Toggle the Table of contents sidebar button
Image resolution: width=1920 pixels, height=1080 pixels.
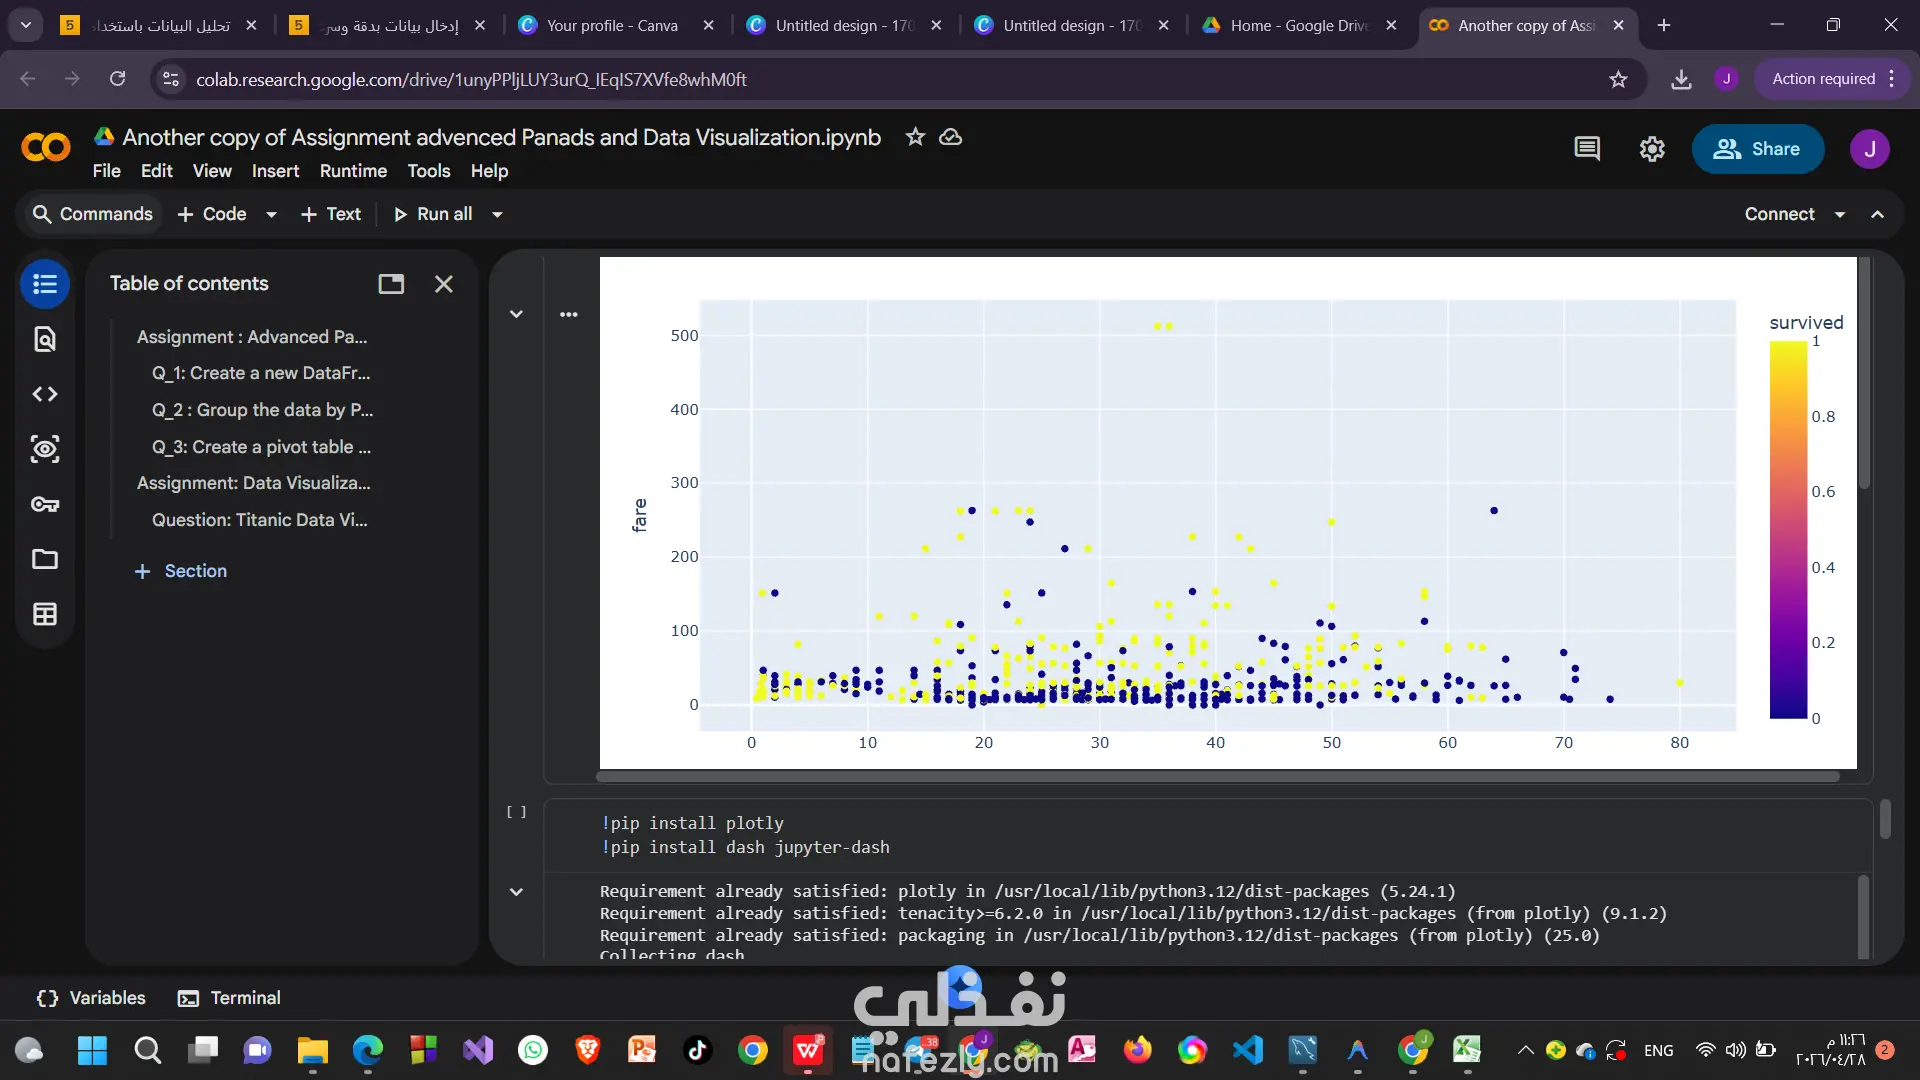click(x=45, y=284)
